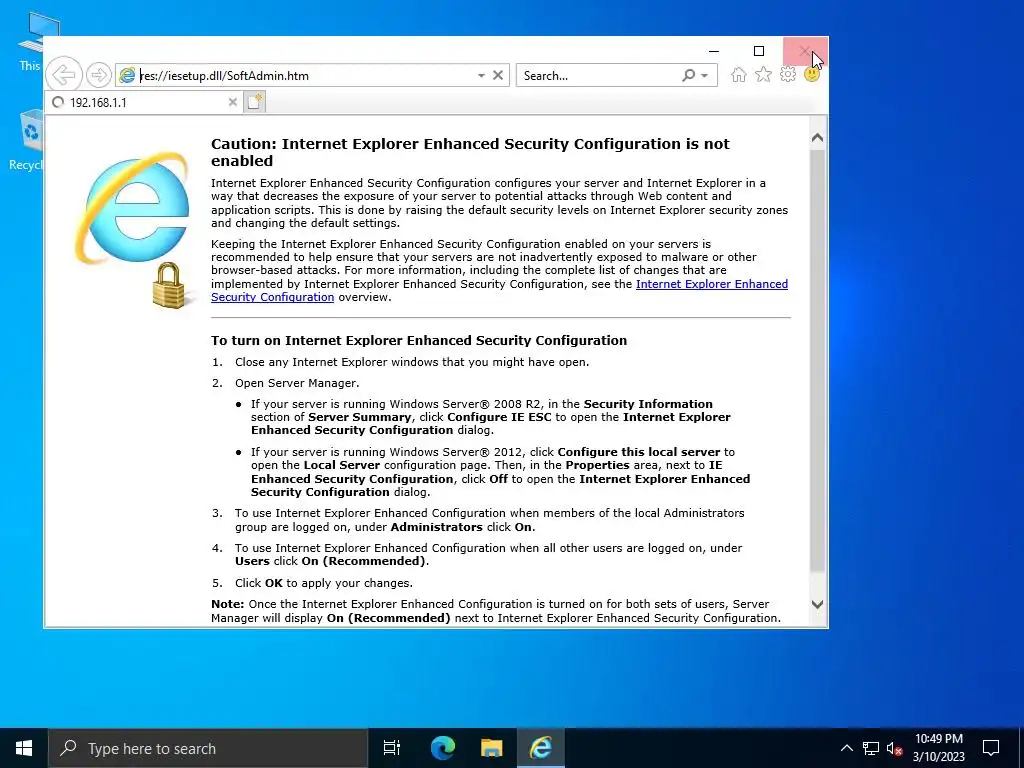1024x768 pixels.
Task: Close the 192.168.1.1 tab
Action: (232, 103)
